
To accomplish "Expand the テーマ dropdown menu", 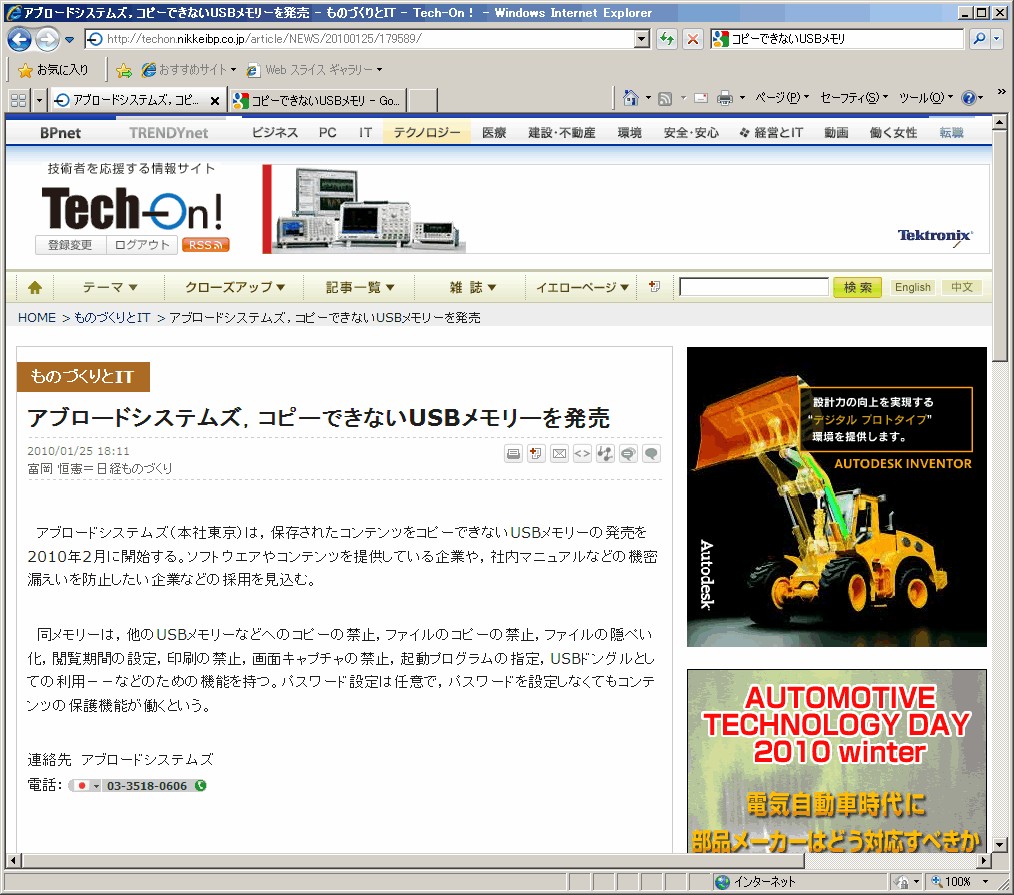I will coord(109,287).
